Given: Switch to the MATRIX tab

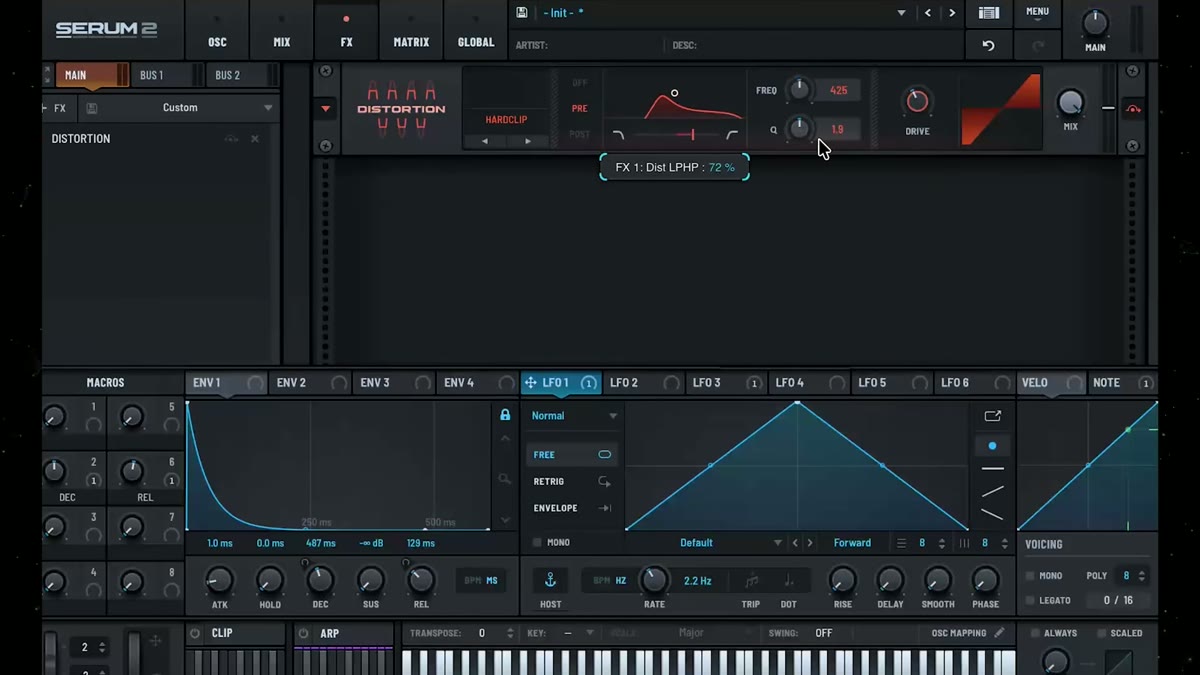Looking at the screenshot, I should tap(411, 31).
